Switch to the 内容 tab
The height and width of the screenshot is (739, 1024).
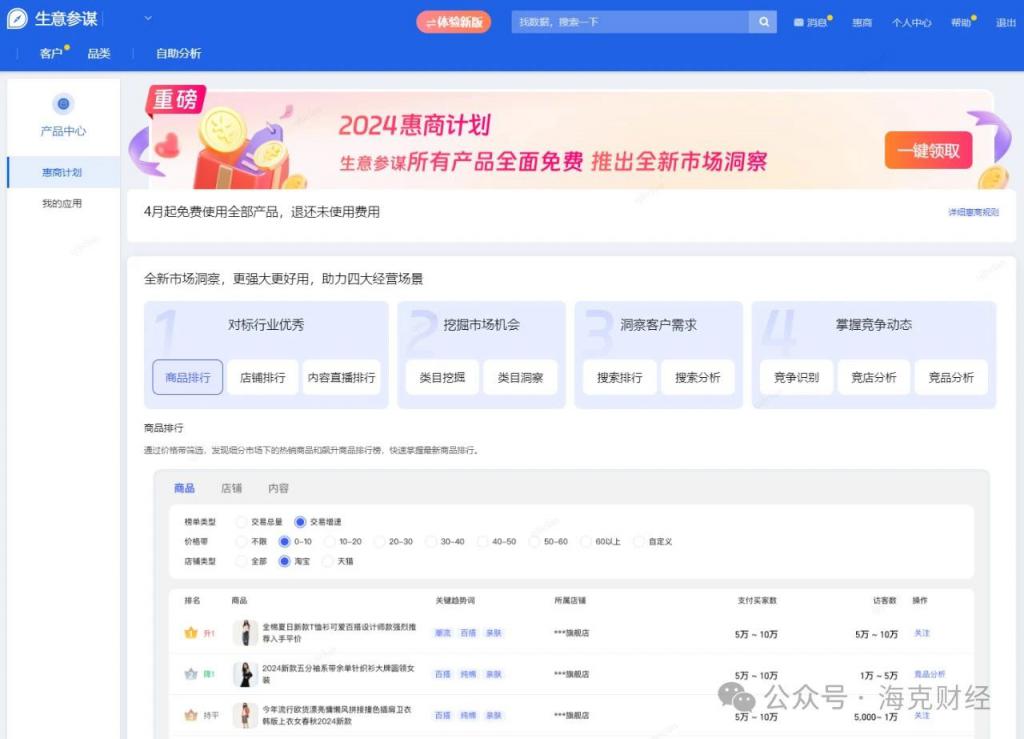coord(278,488)
